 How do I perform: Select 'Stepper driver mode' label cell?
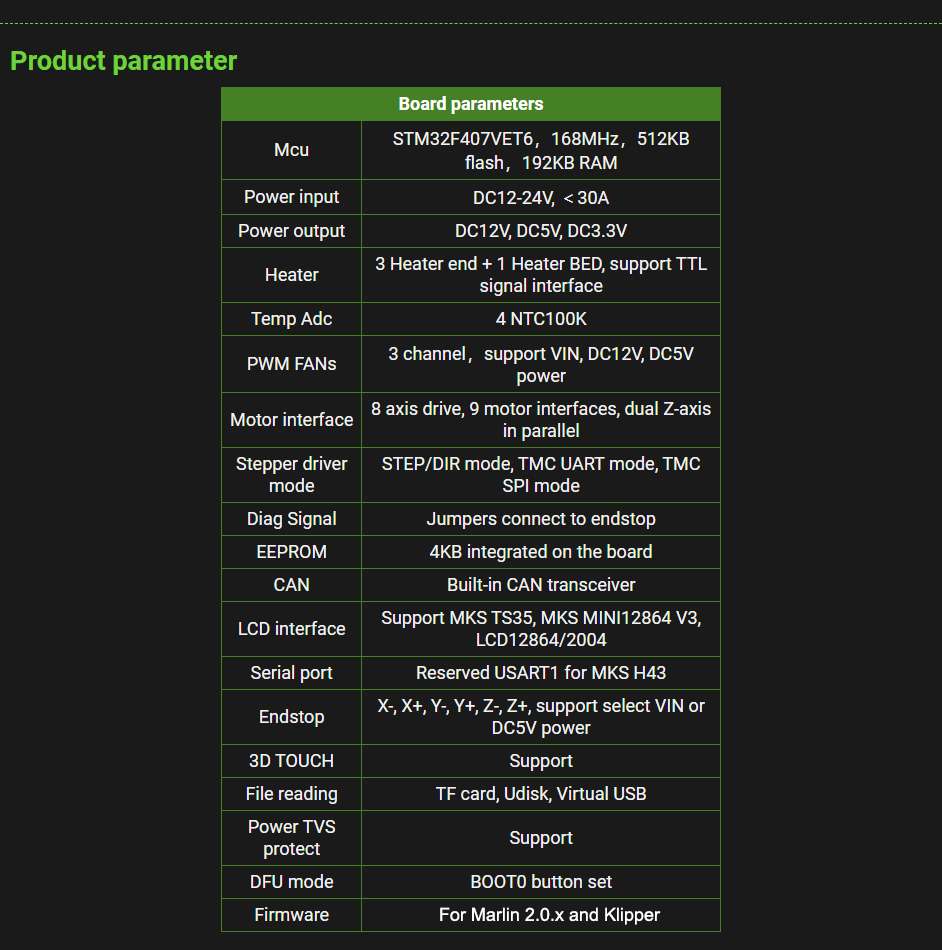(x=291, y=474)
